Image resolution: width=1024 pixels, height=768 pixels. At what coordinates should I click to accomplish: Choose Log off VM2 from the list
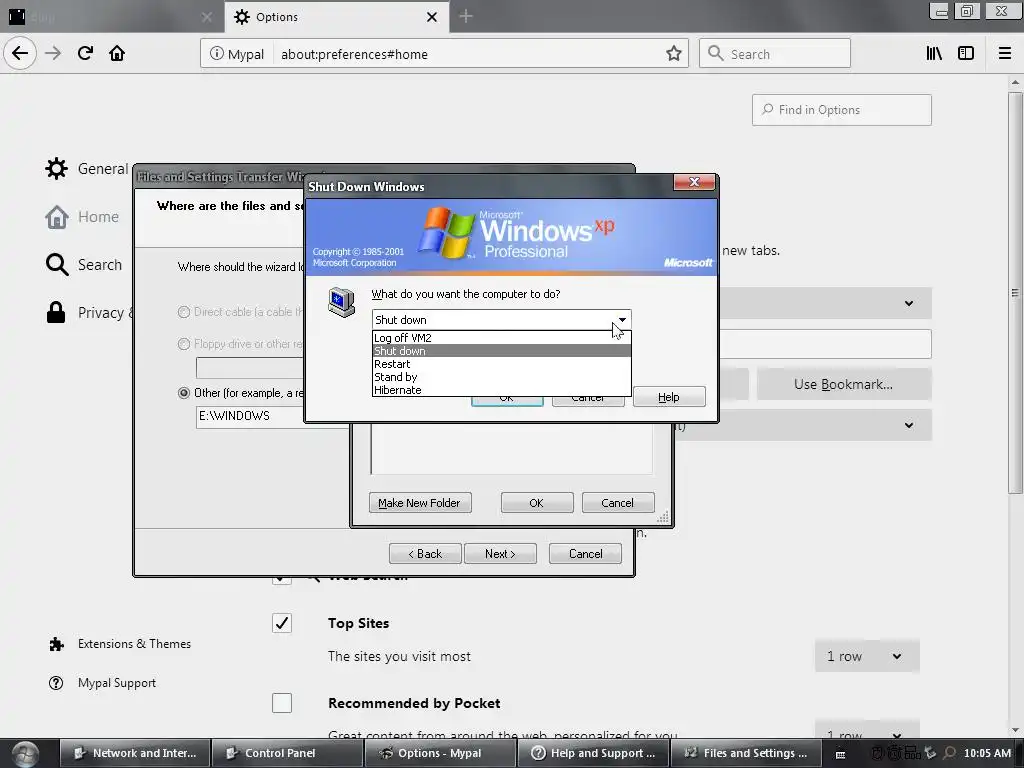[x=502, y=338]
